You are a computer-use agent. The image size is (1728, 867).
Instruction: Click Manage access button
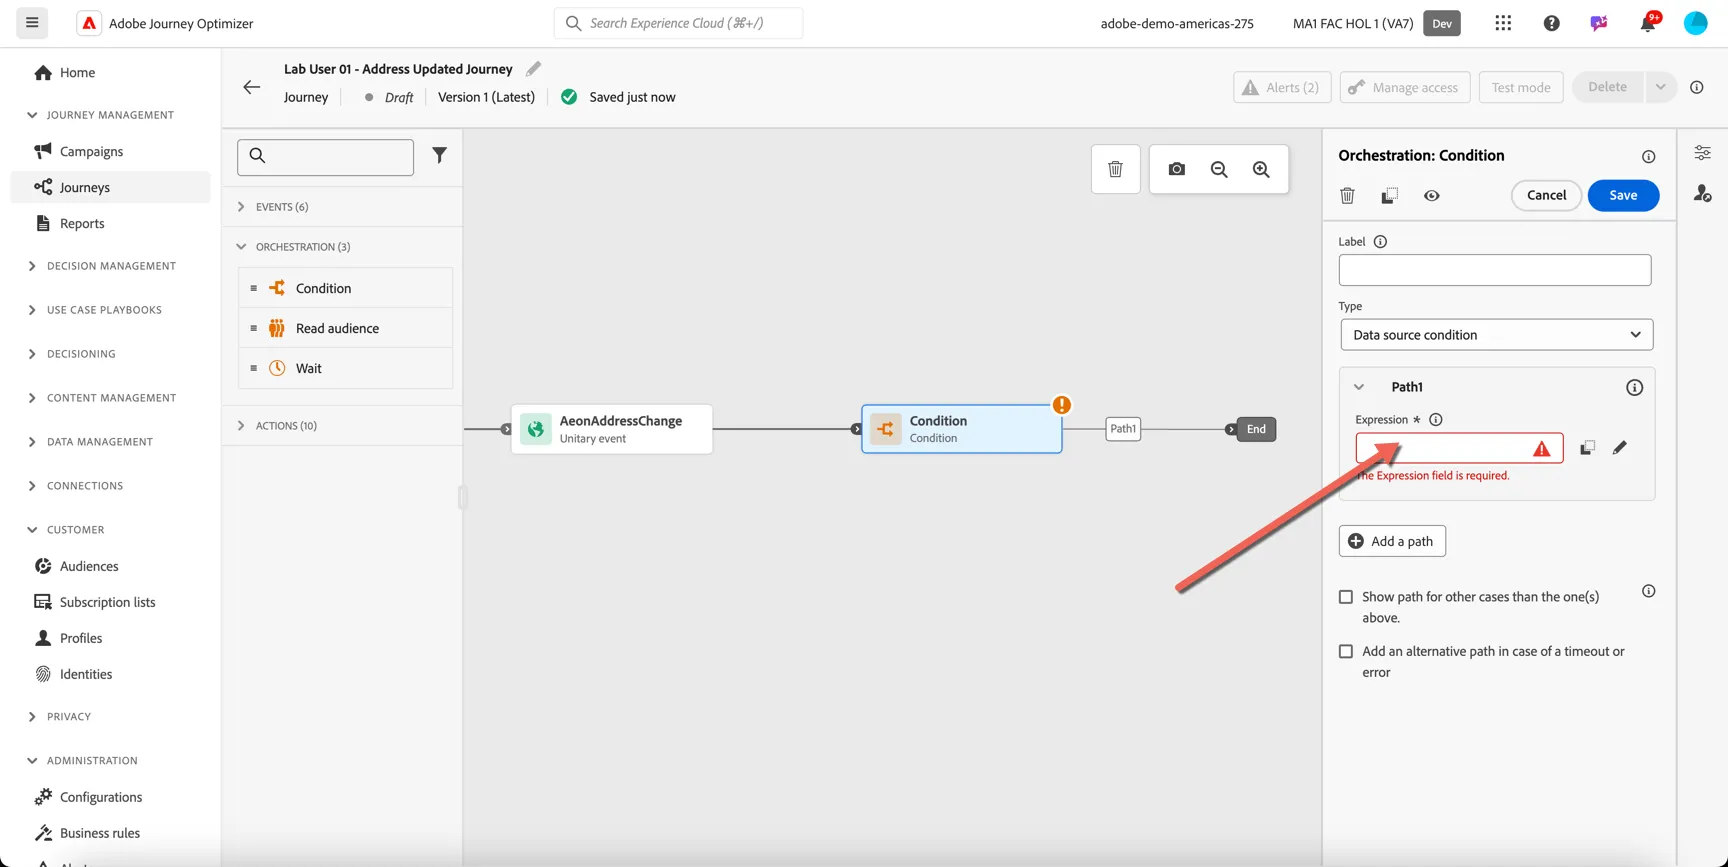[x=1404, y=87]
